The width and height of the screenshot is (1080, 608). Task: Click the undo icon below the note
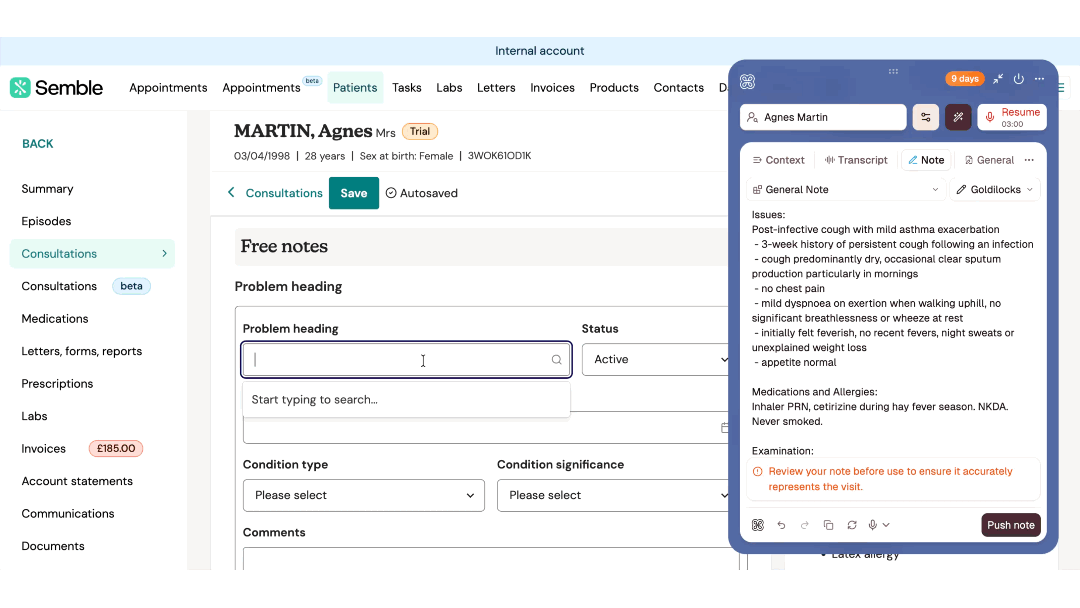pyautogui.click(x=781, y=525)
